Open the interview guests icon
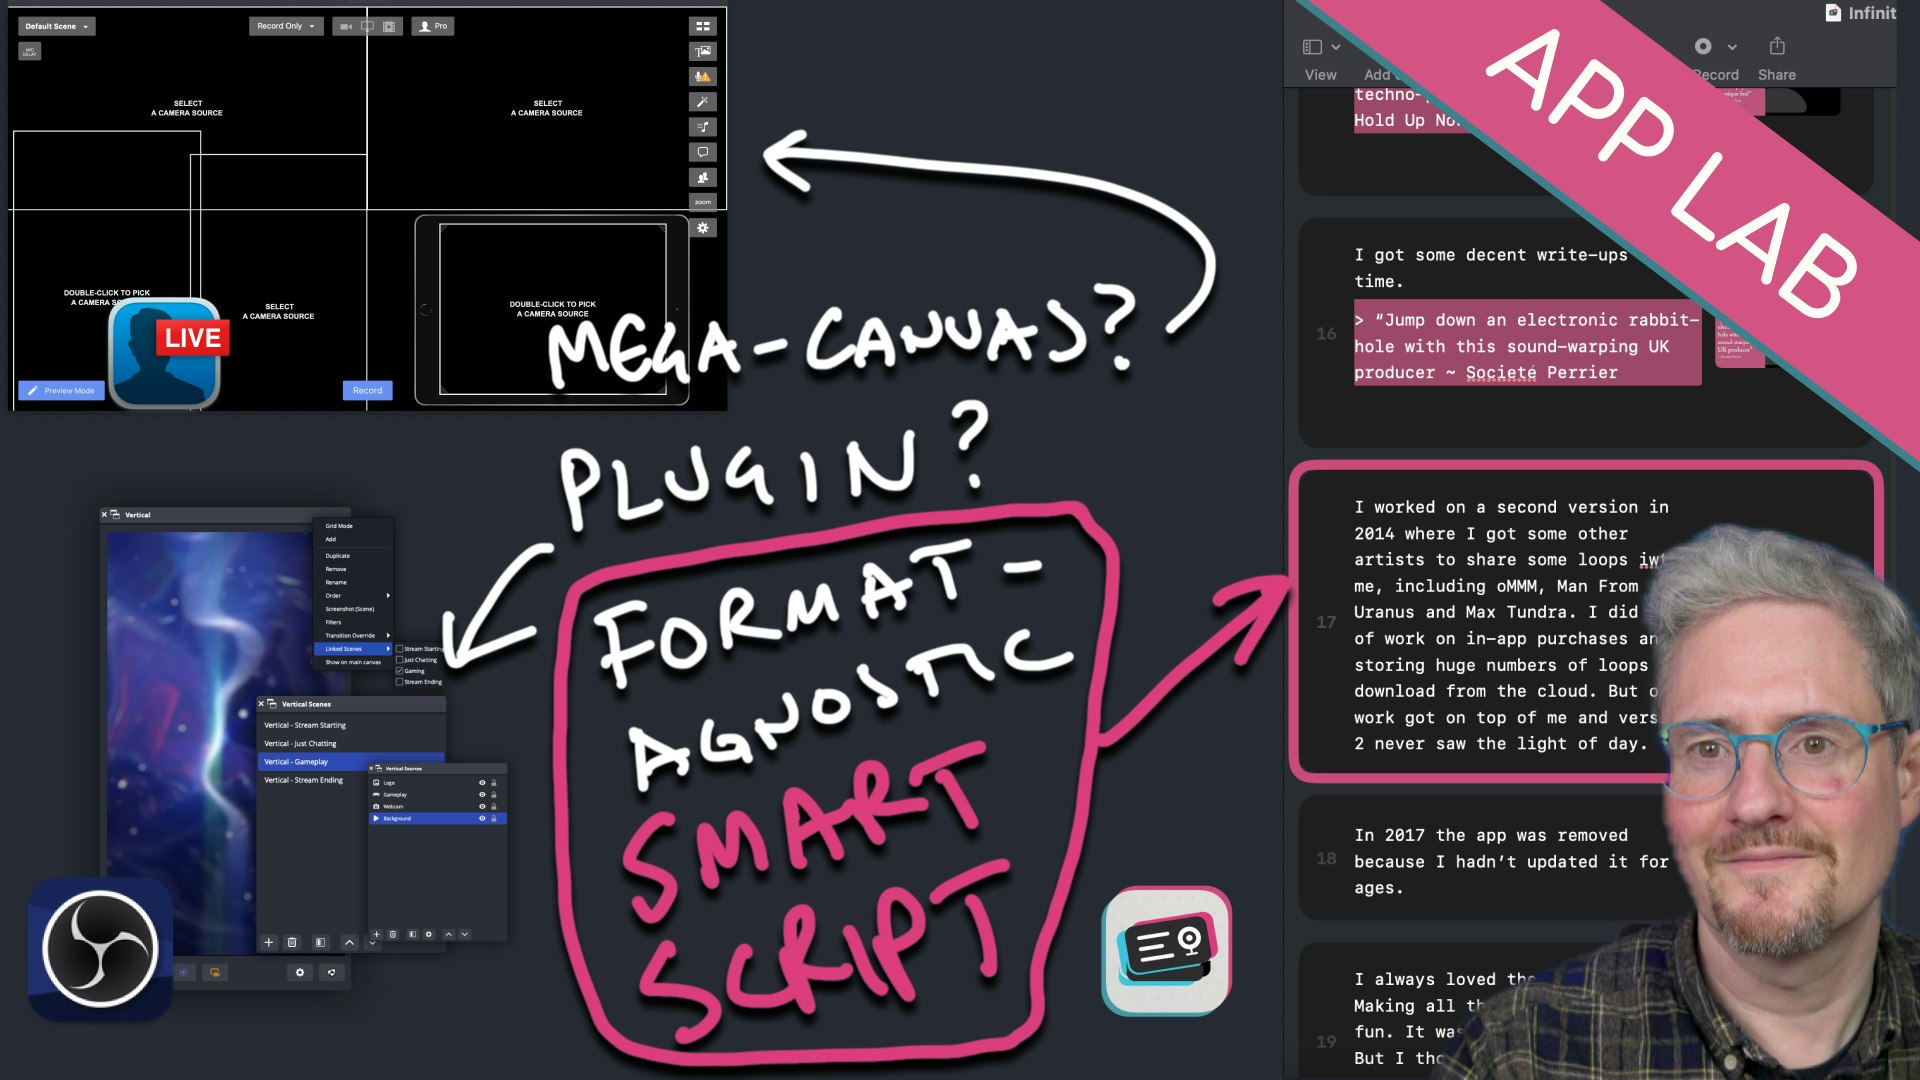The width and height of the screenshot is (1920, 1080). click(x=702, y=177)
